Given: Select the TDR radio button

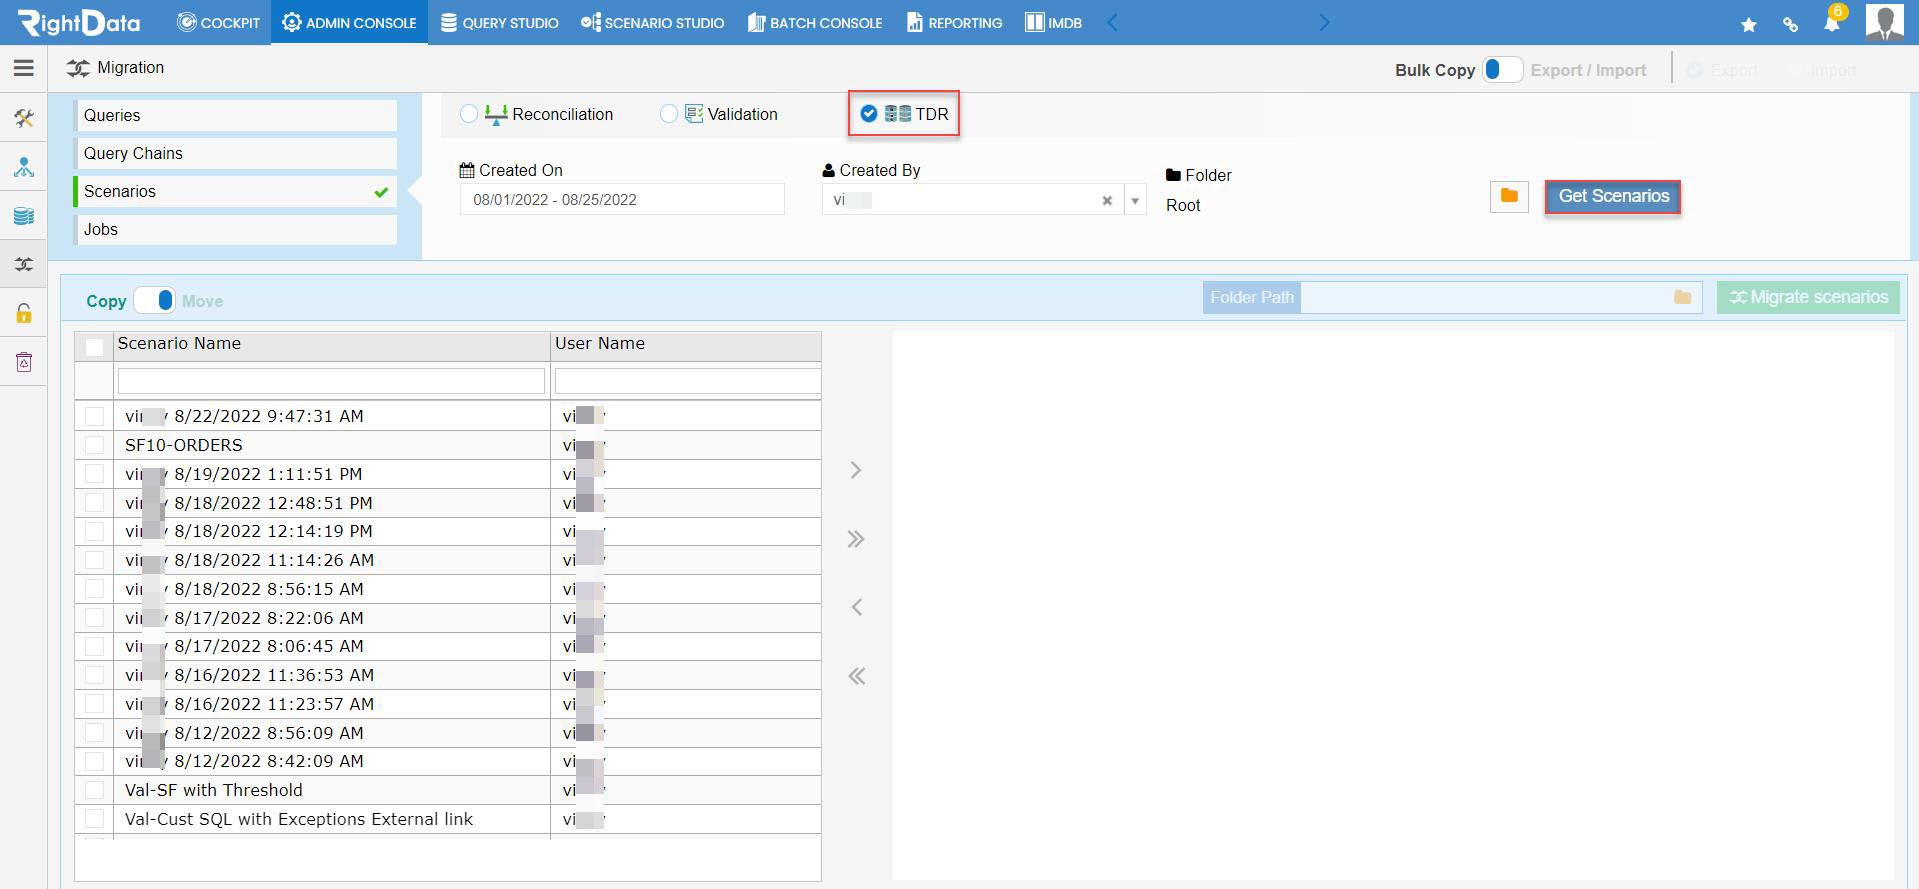Looking at the screenshot, I should tap(869, 114).
